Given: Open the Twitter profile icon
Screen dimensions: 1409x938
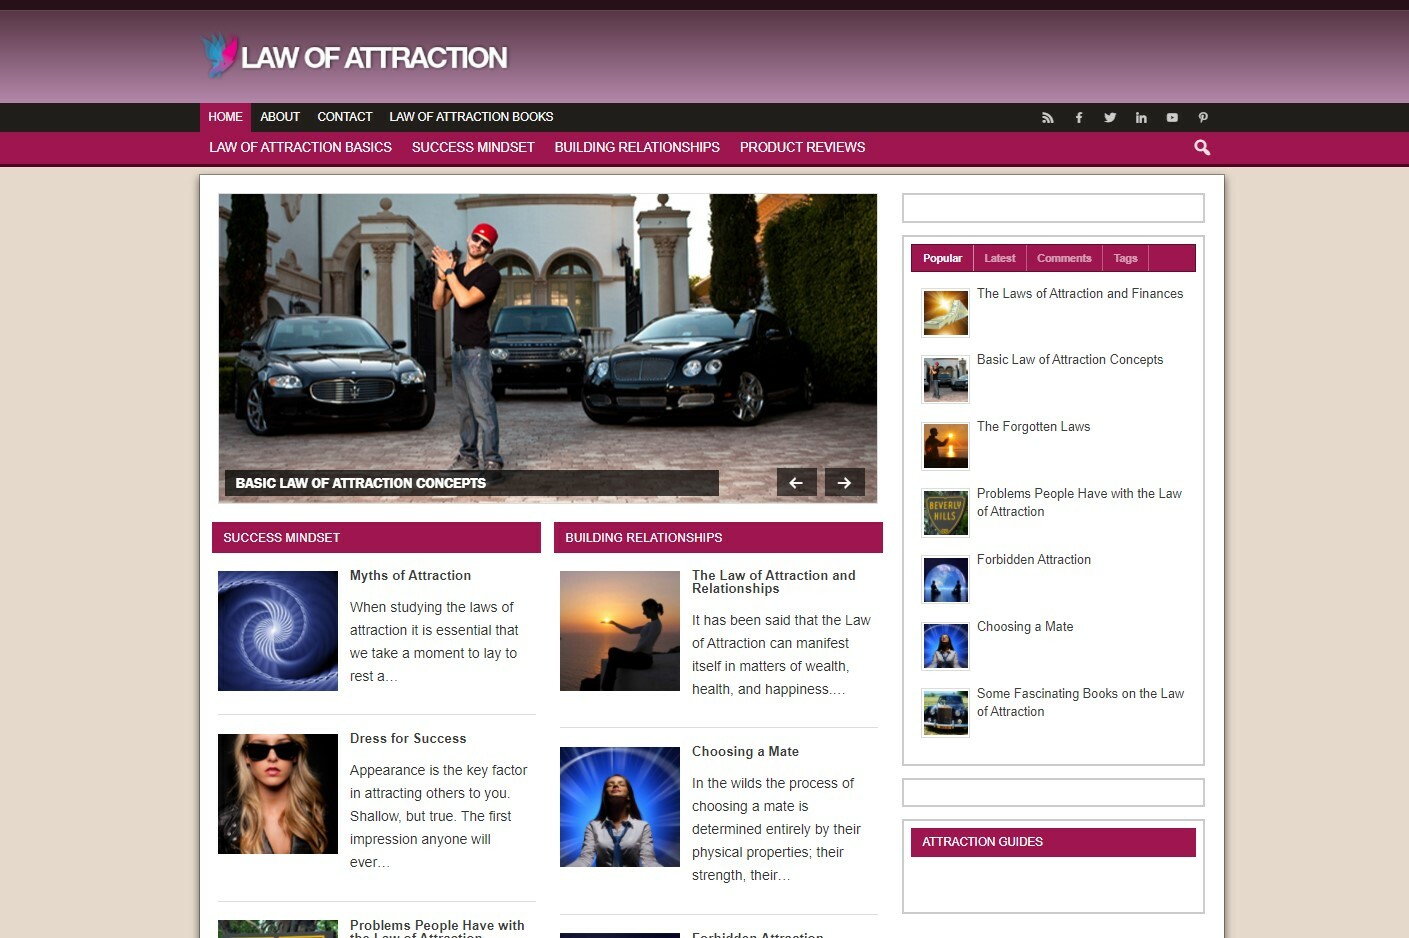Looking at the screenshot, I should coord(1110,118).
